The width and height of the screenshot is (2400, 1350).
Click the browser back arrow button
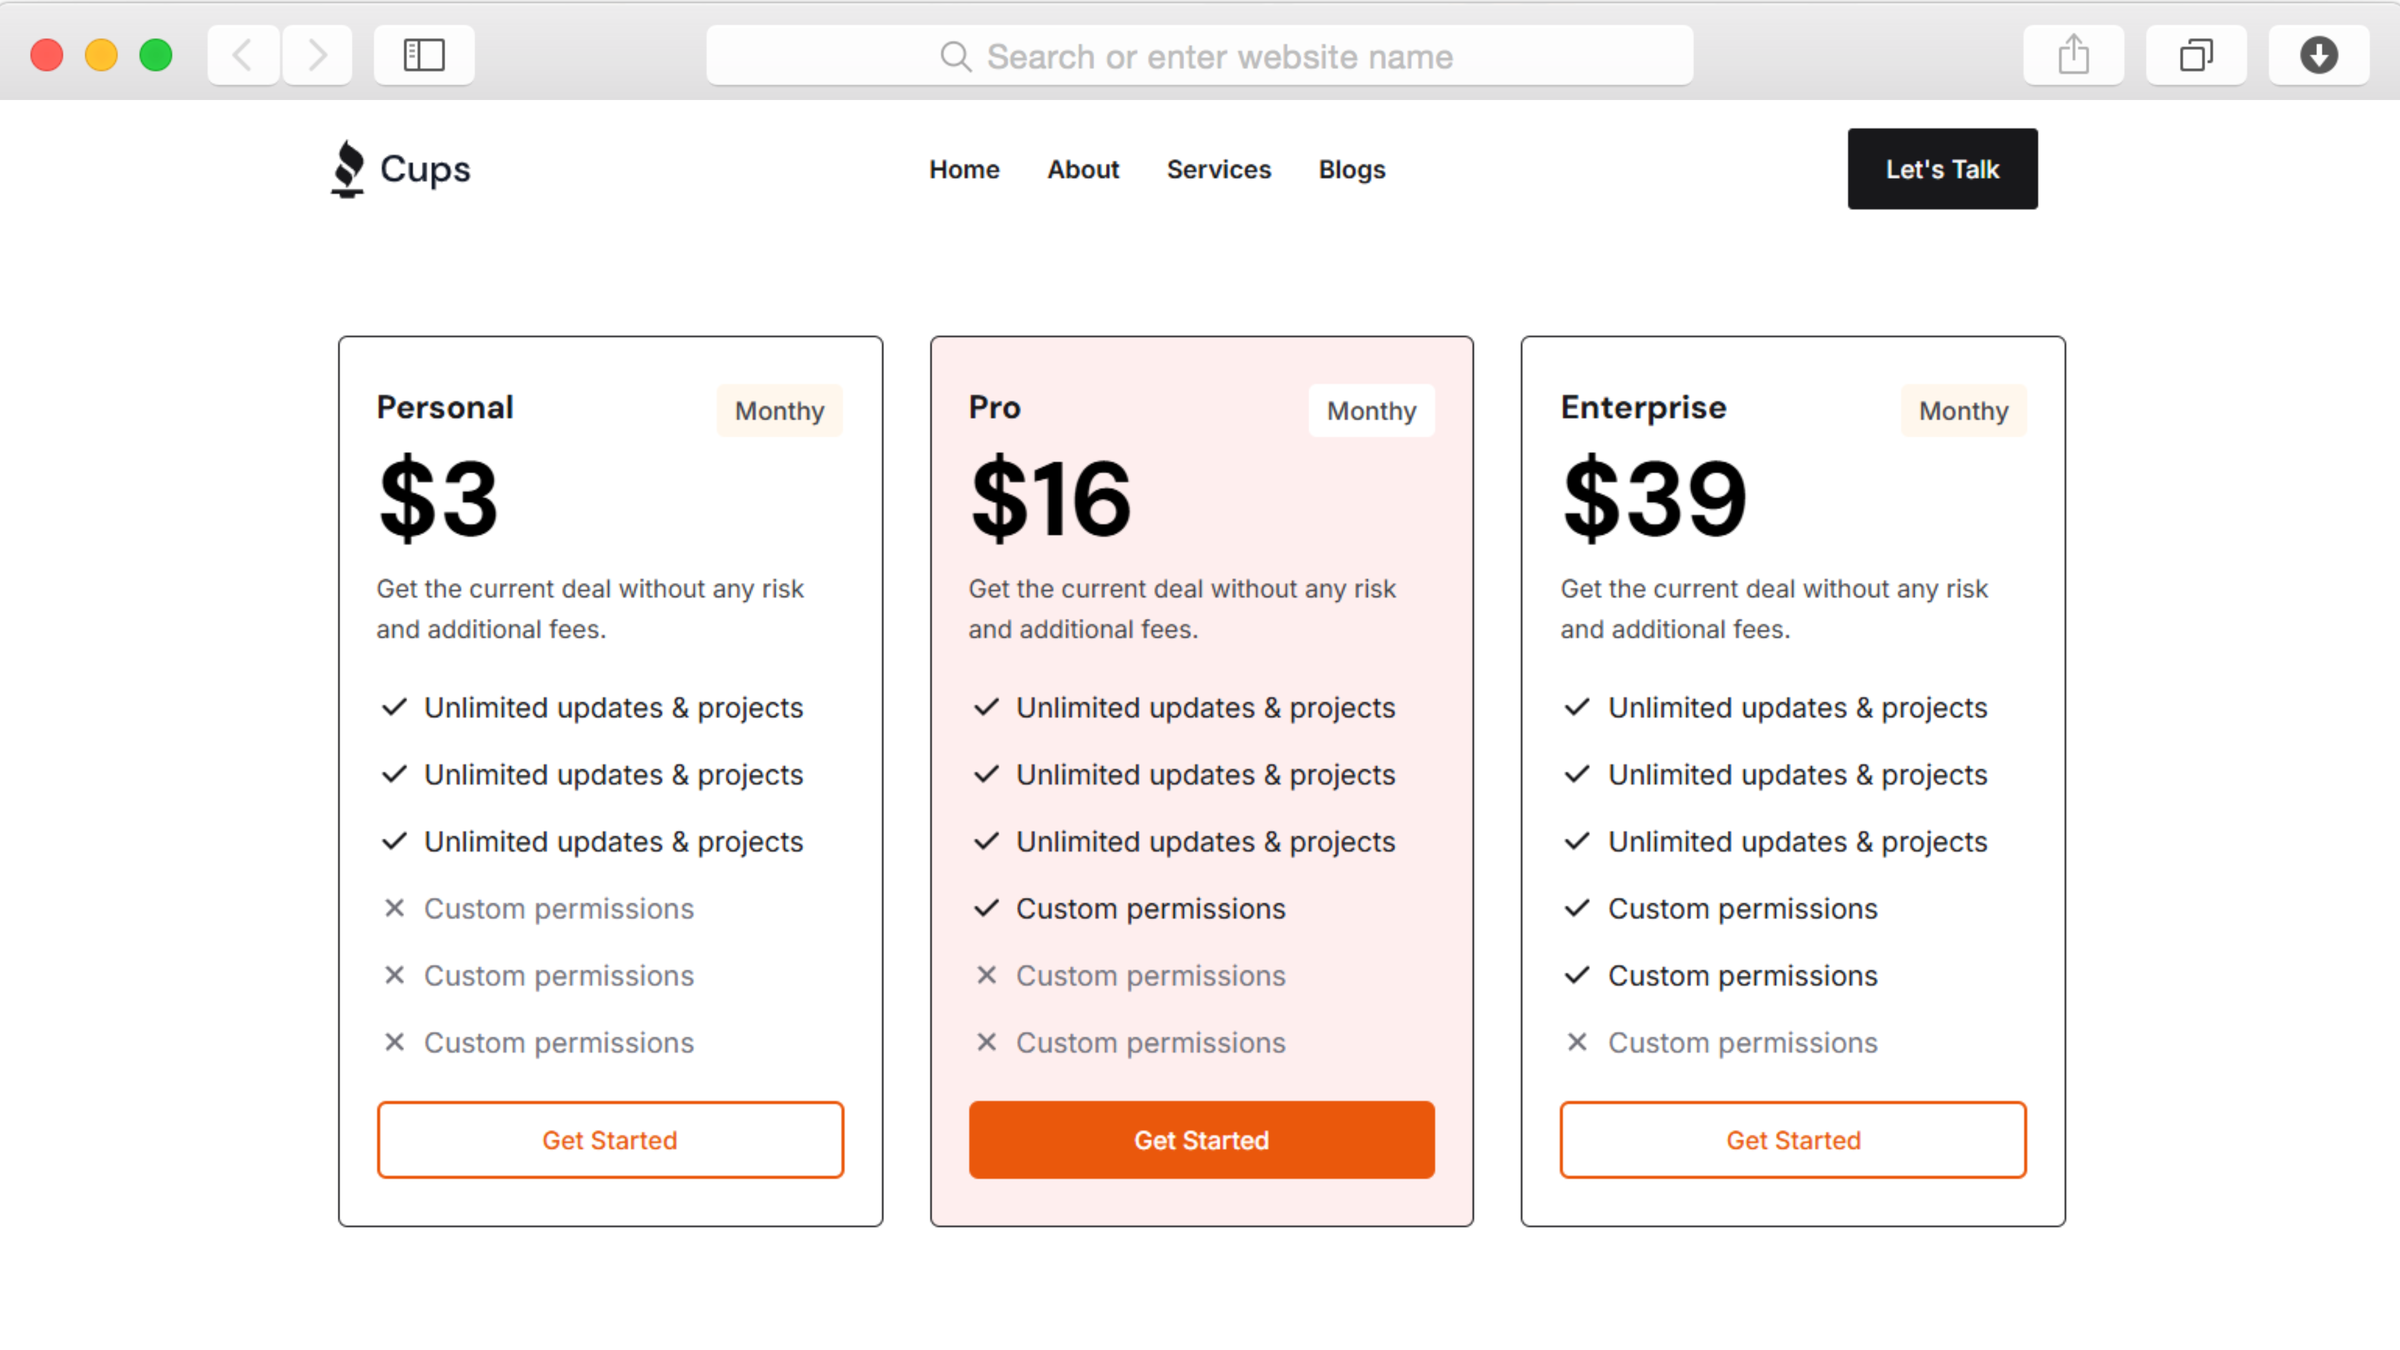point(243,55)
